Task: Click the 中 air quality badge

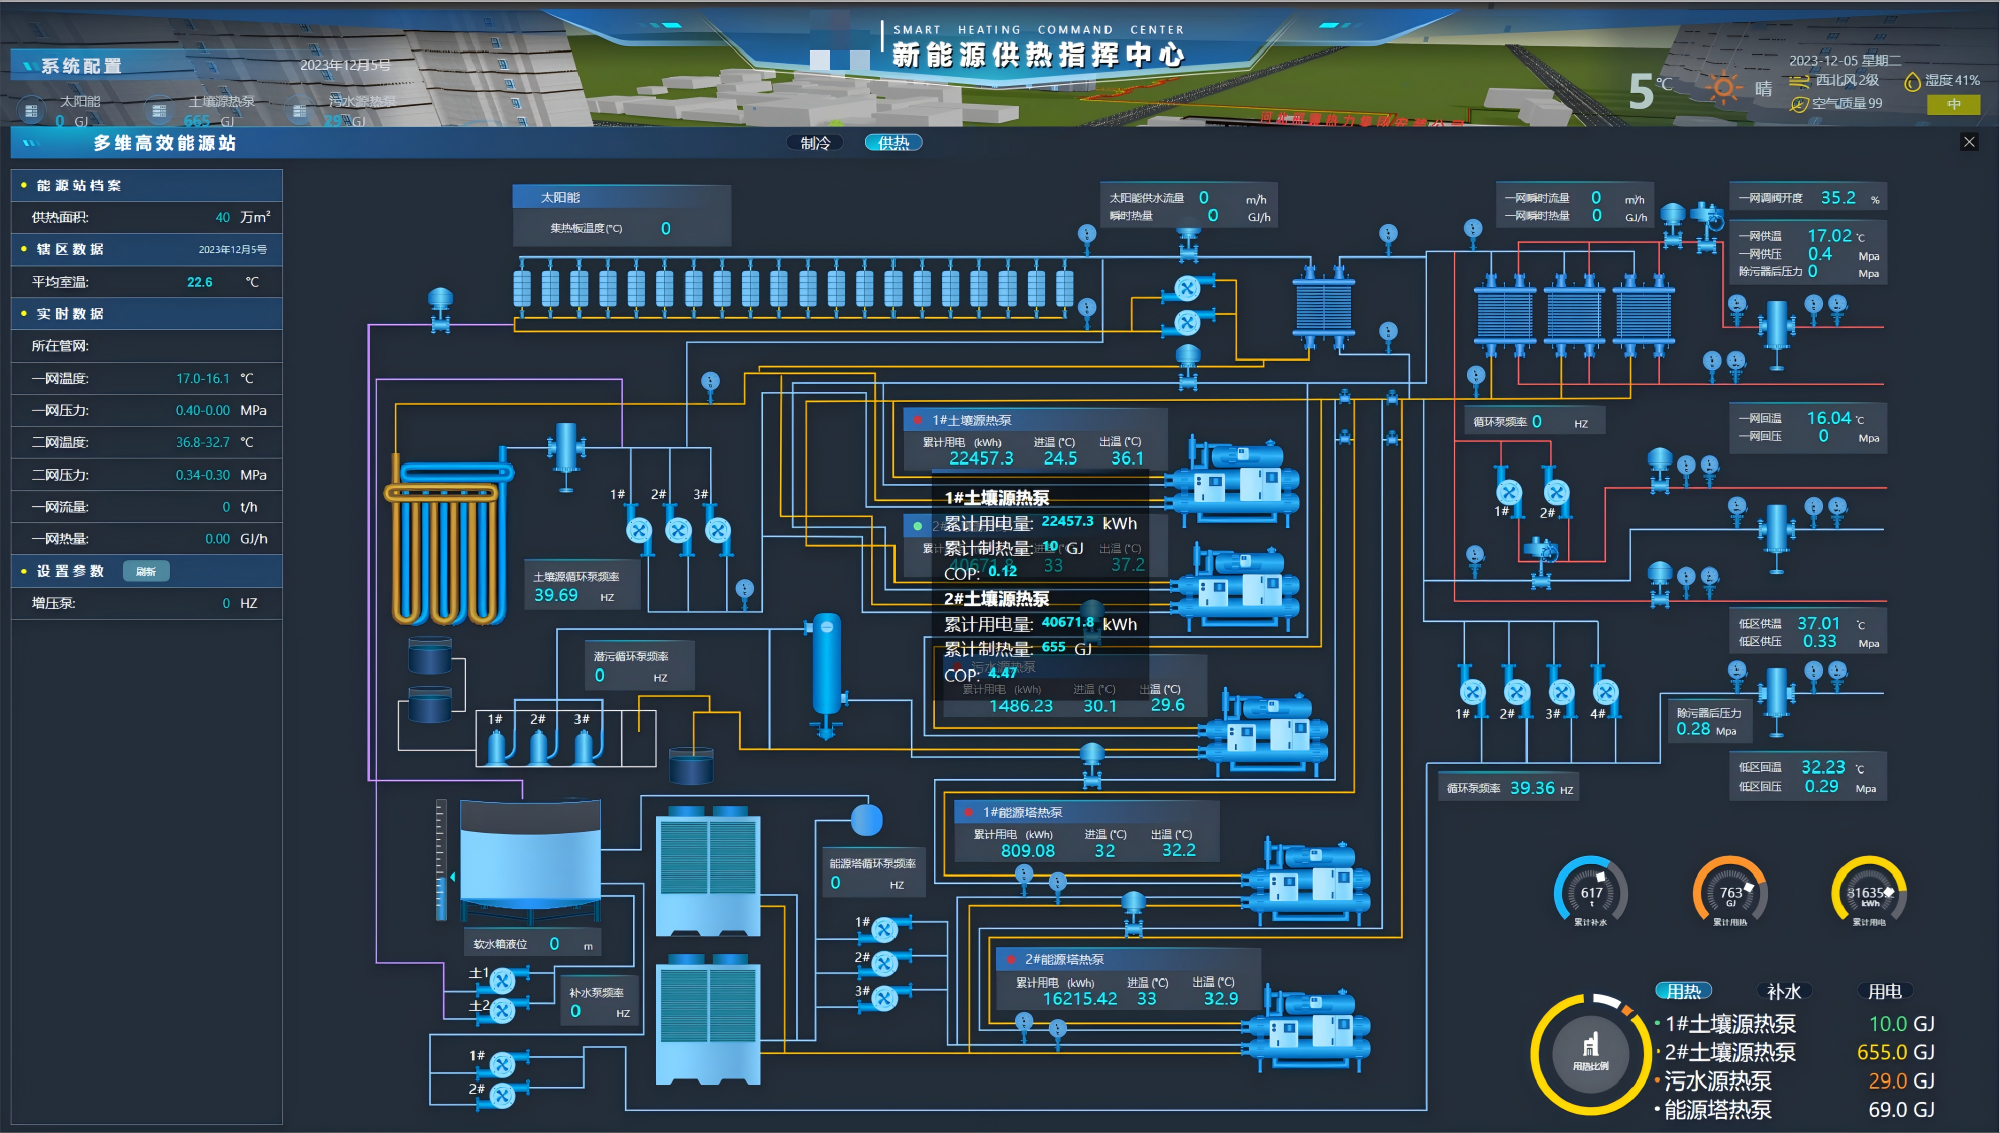Action: point(1954,104)
